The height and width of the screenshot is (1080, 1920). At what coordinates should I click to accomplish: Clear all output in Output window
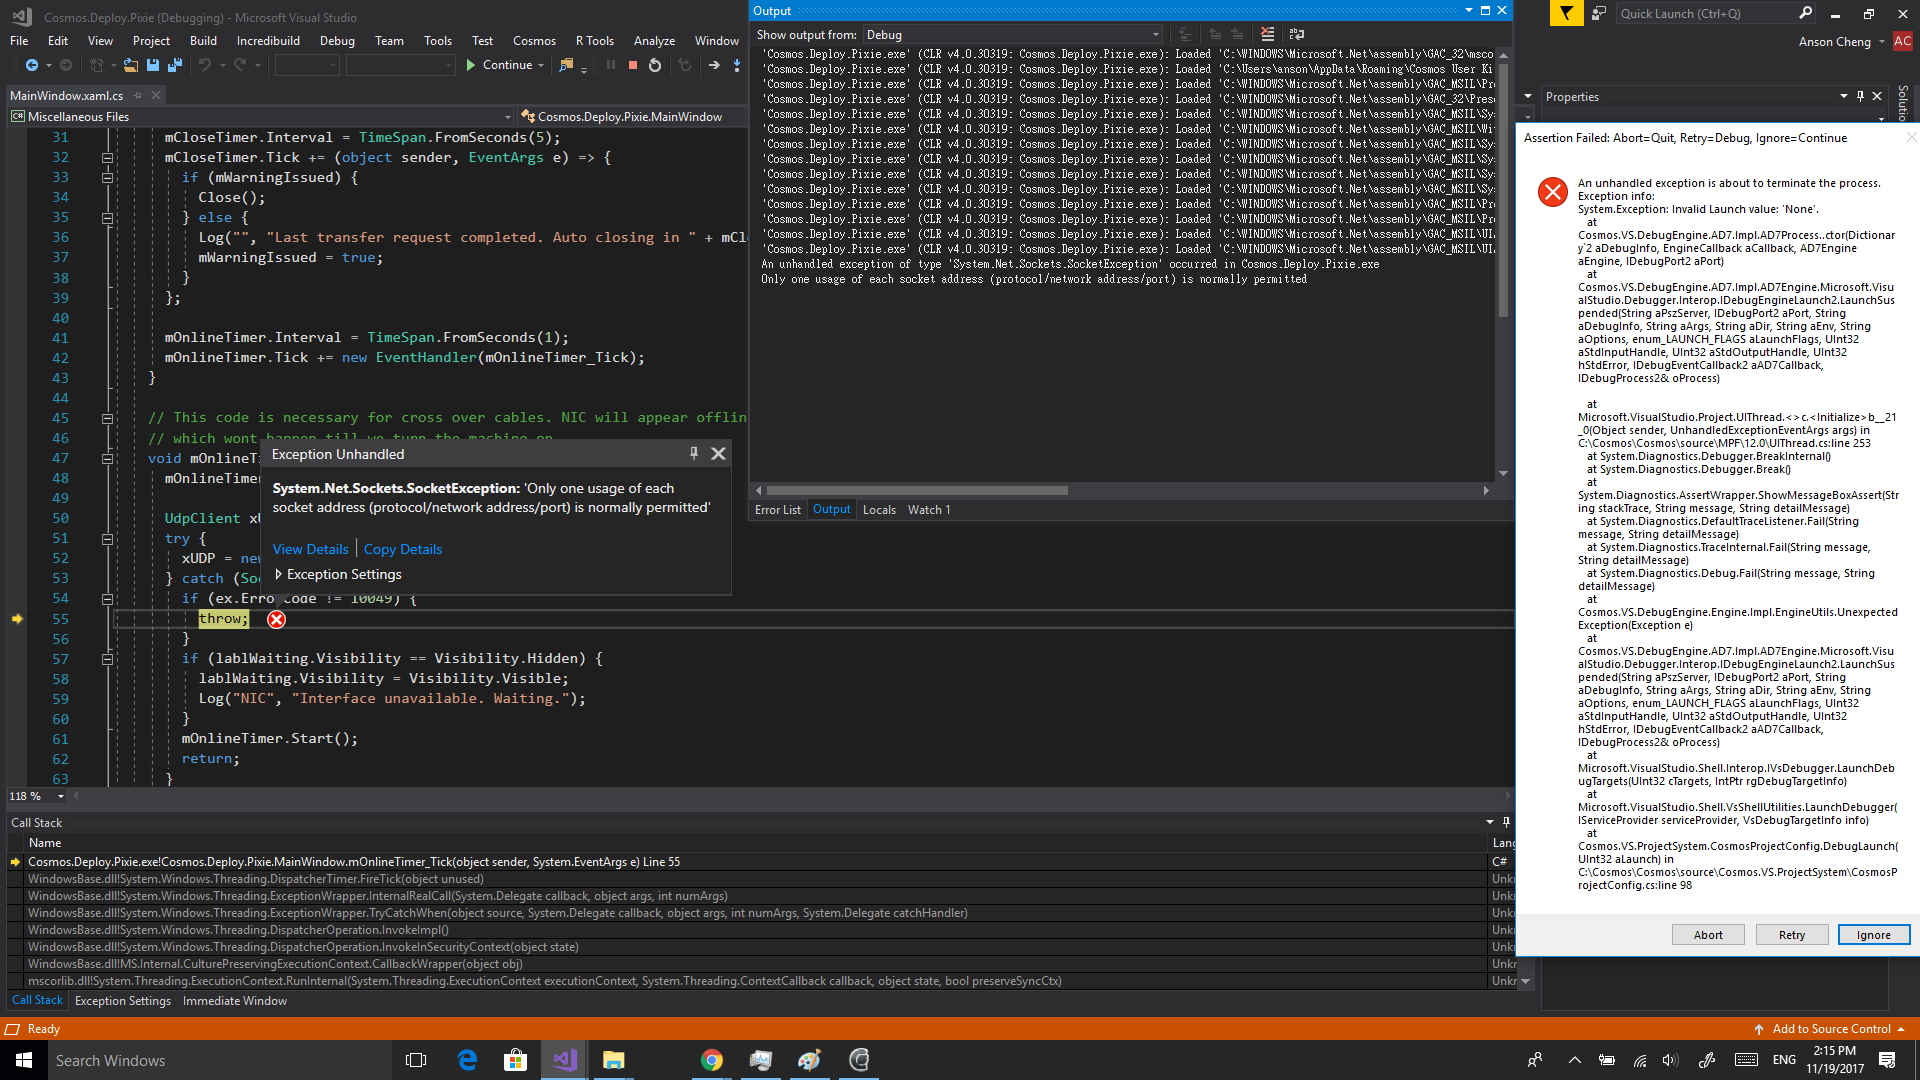click(1267, 35)
